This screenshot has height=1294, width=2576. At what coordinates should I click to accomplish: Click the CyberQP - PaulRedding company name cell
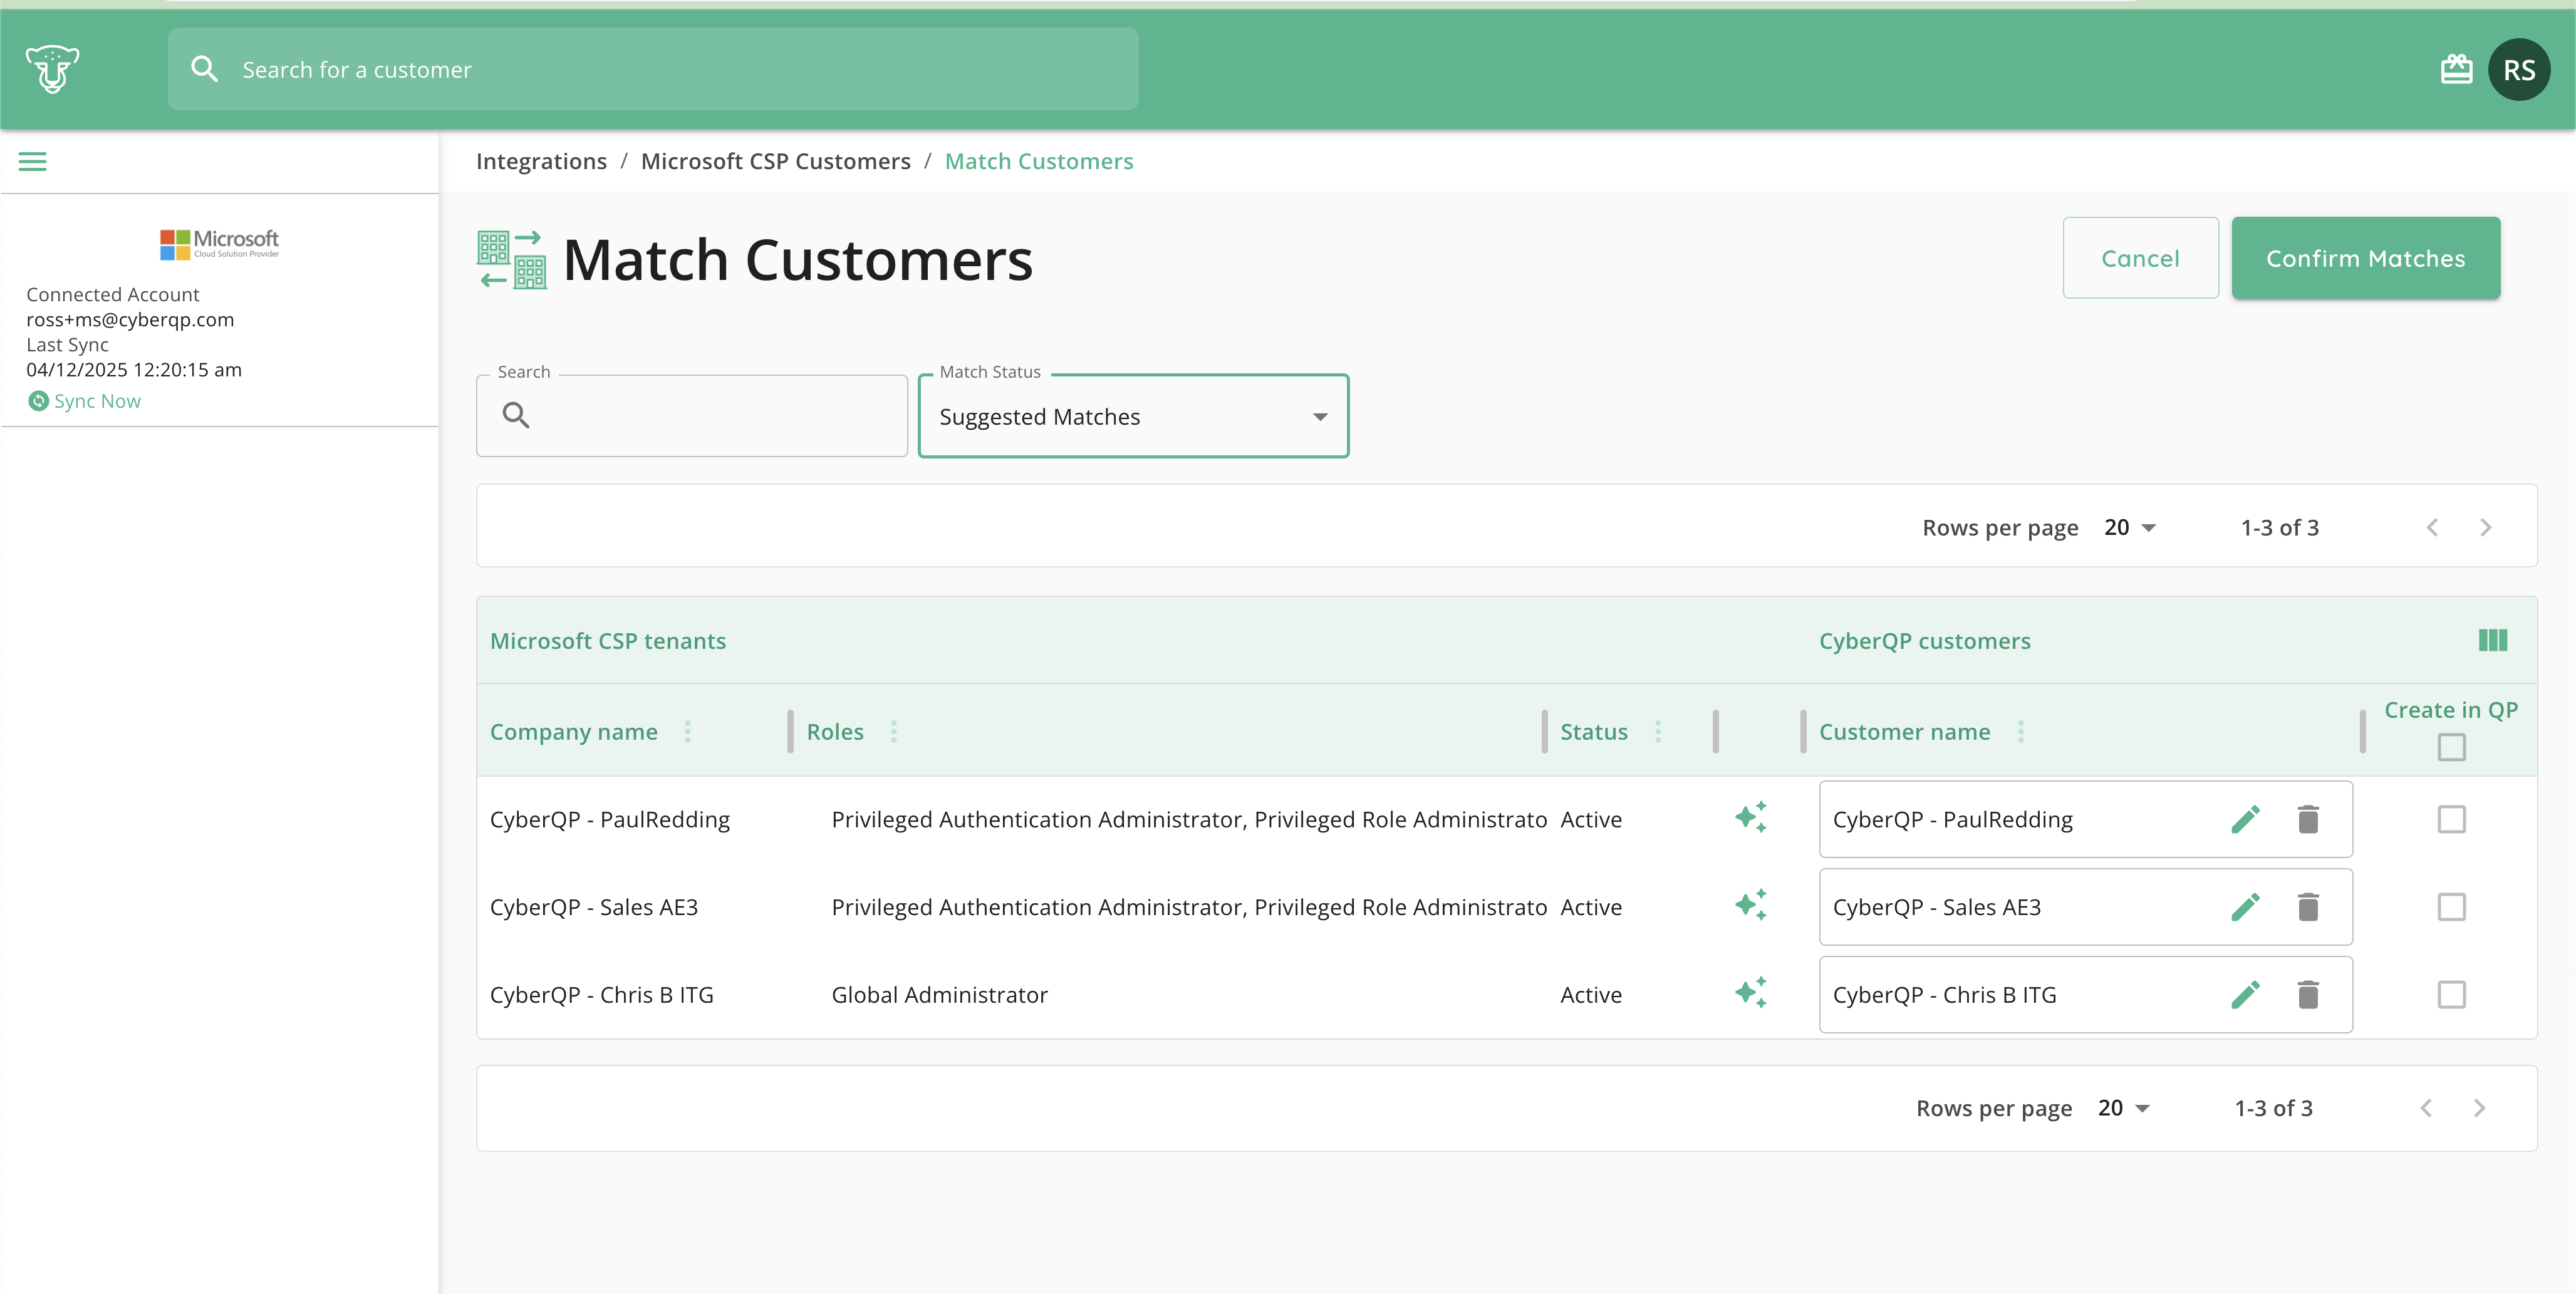(610, 819)
